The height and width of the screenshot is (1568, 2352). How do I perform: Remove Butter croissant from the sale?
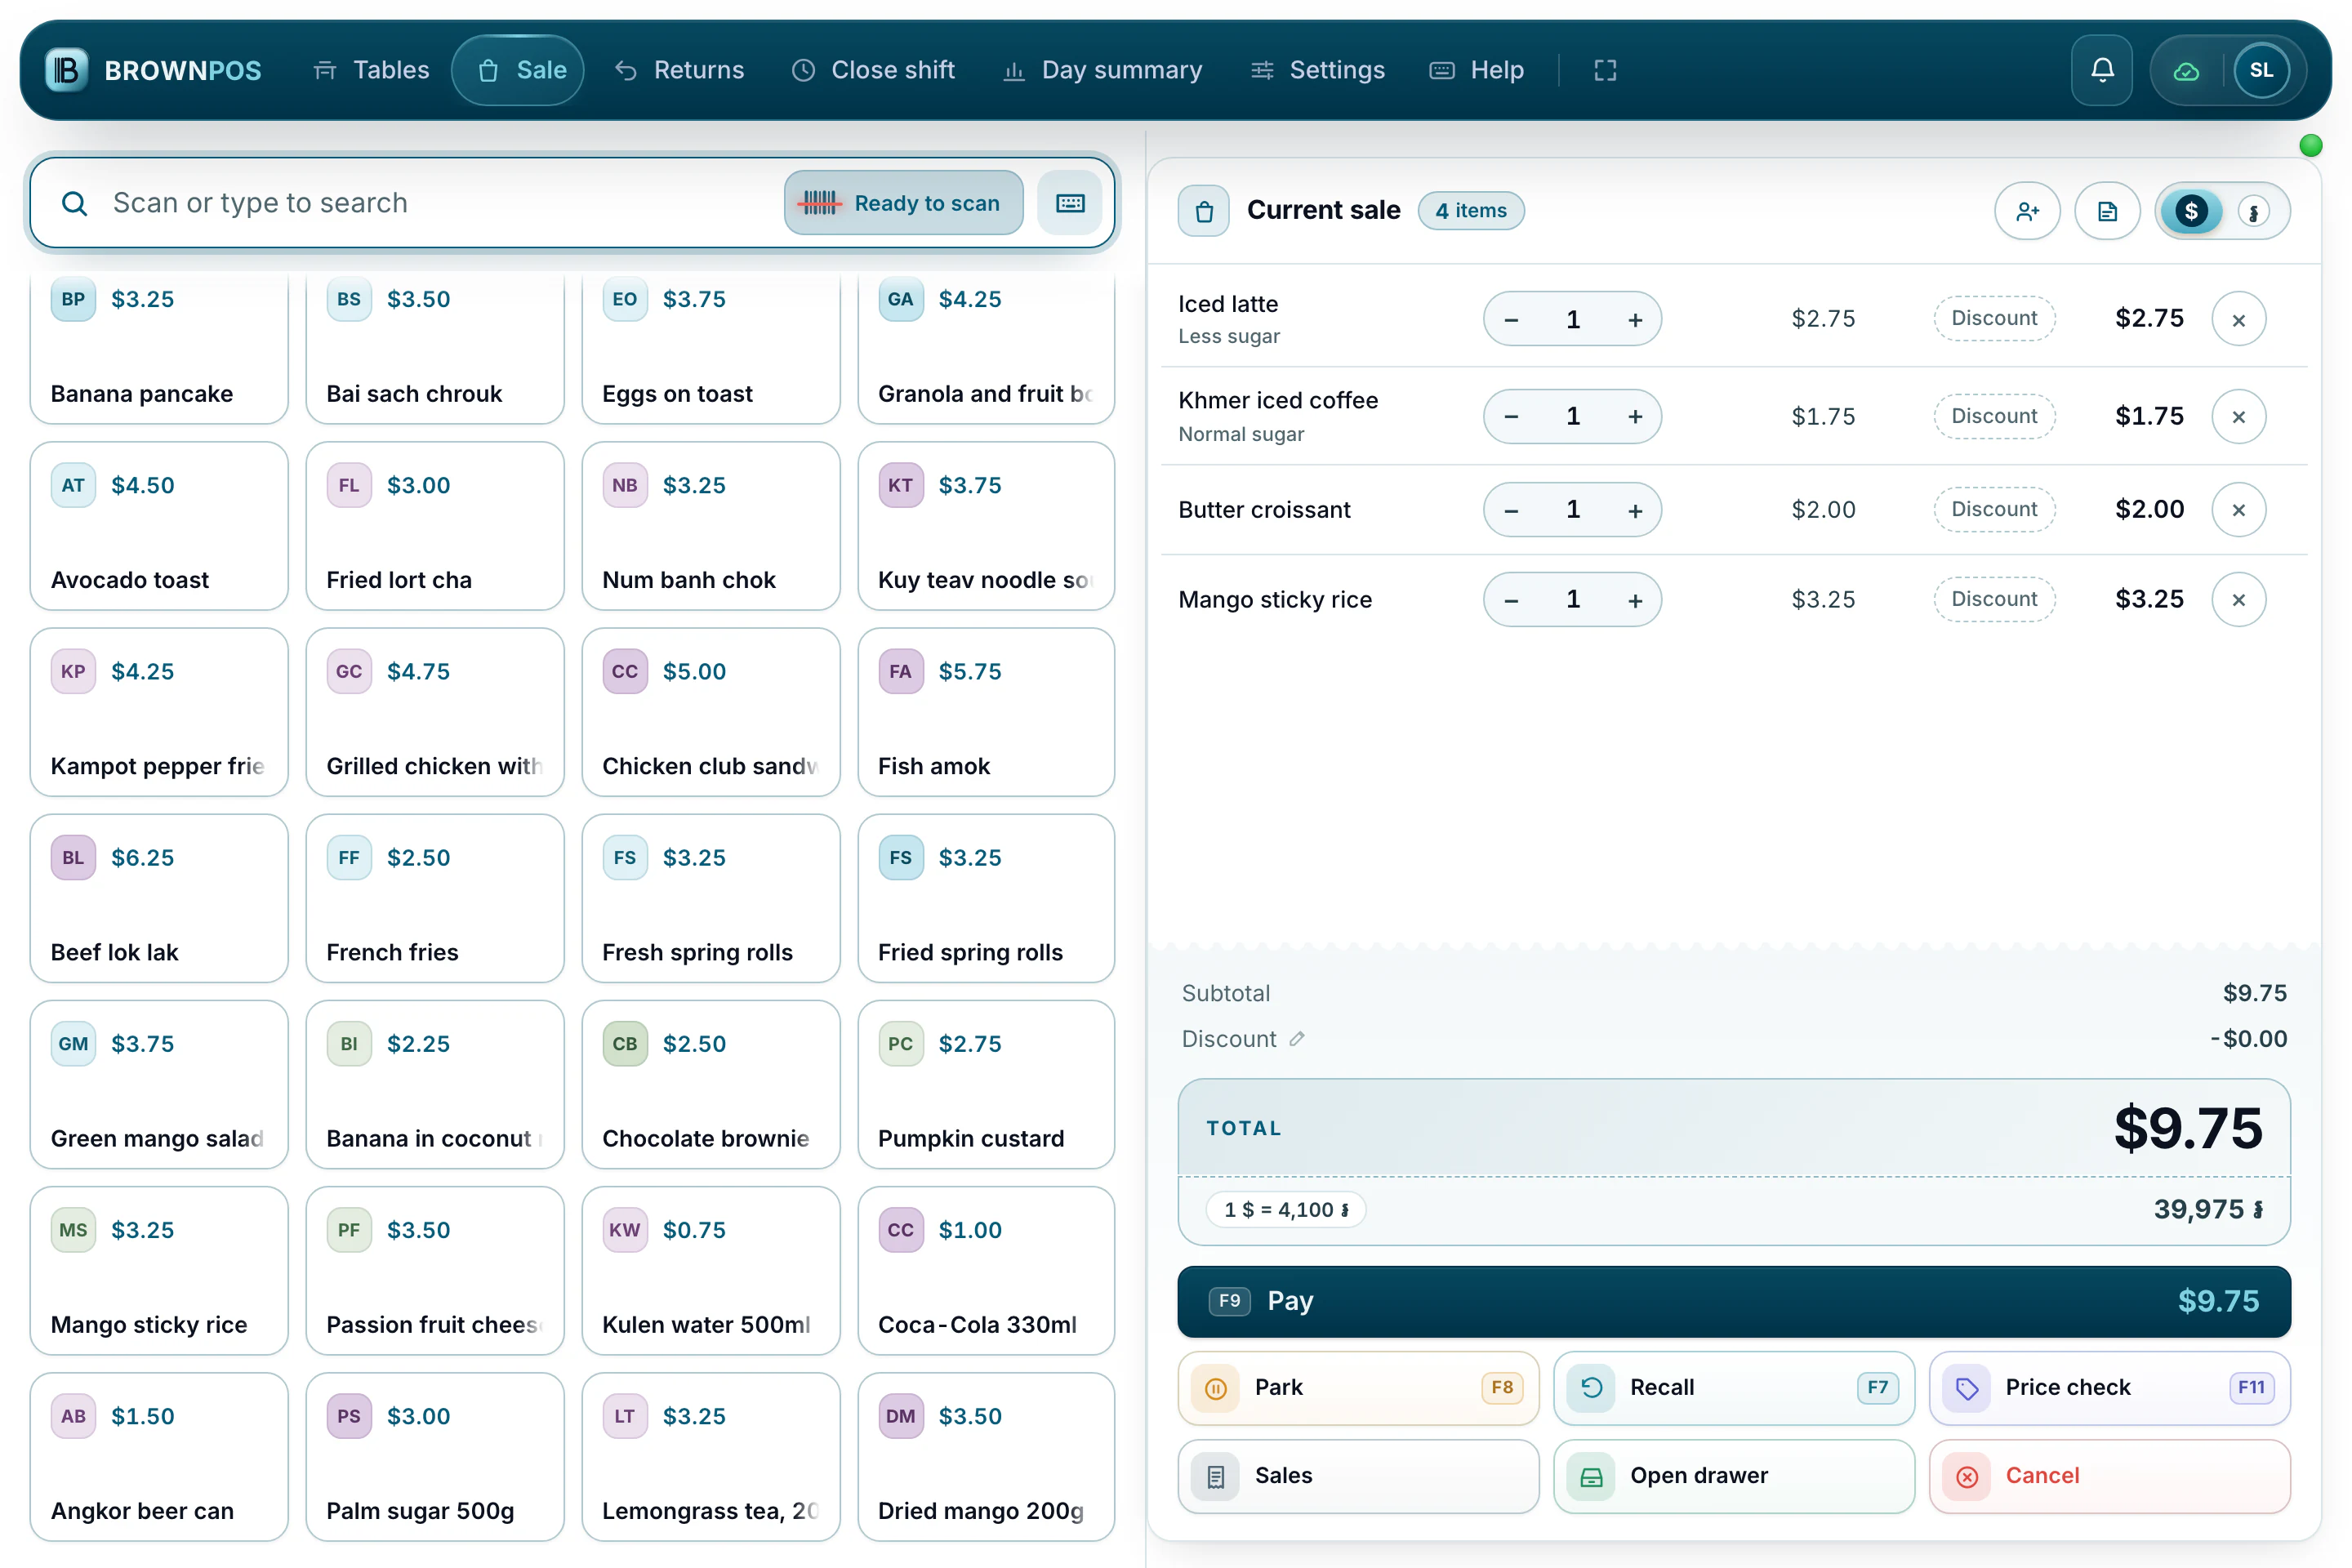[2238, 510]
